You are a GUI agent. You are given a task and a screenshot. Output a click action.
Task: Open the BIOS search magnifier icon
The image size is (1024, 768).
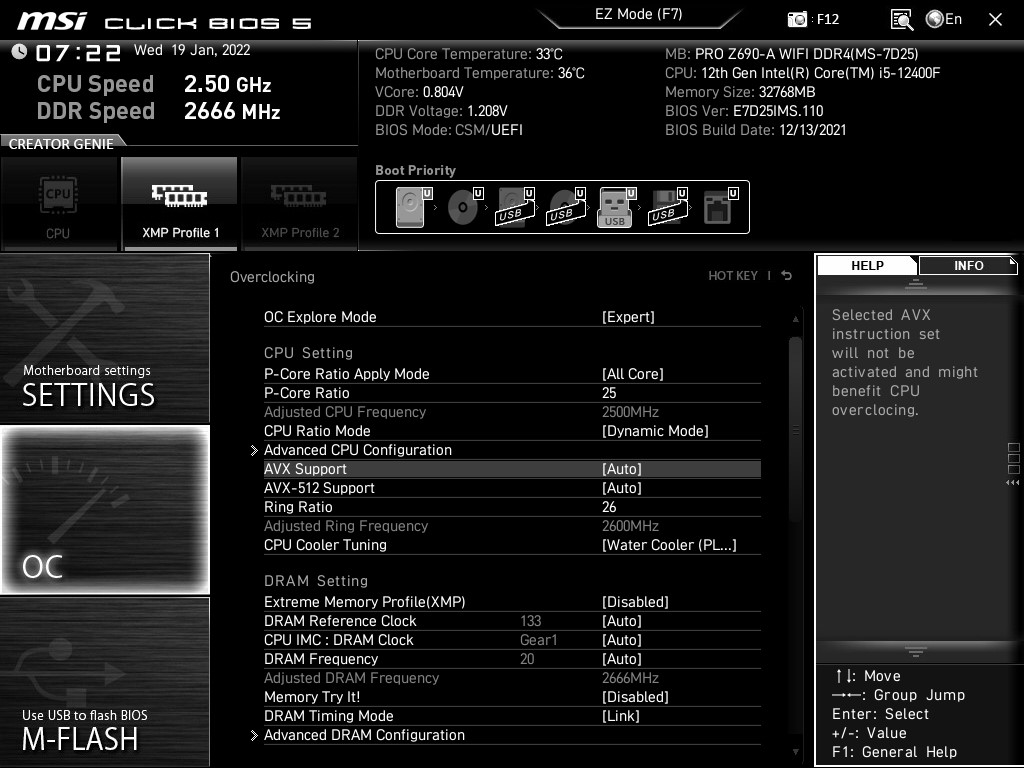point(902,20)
